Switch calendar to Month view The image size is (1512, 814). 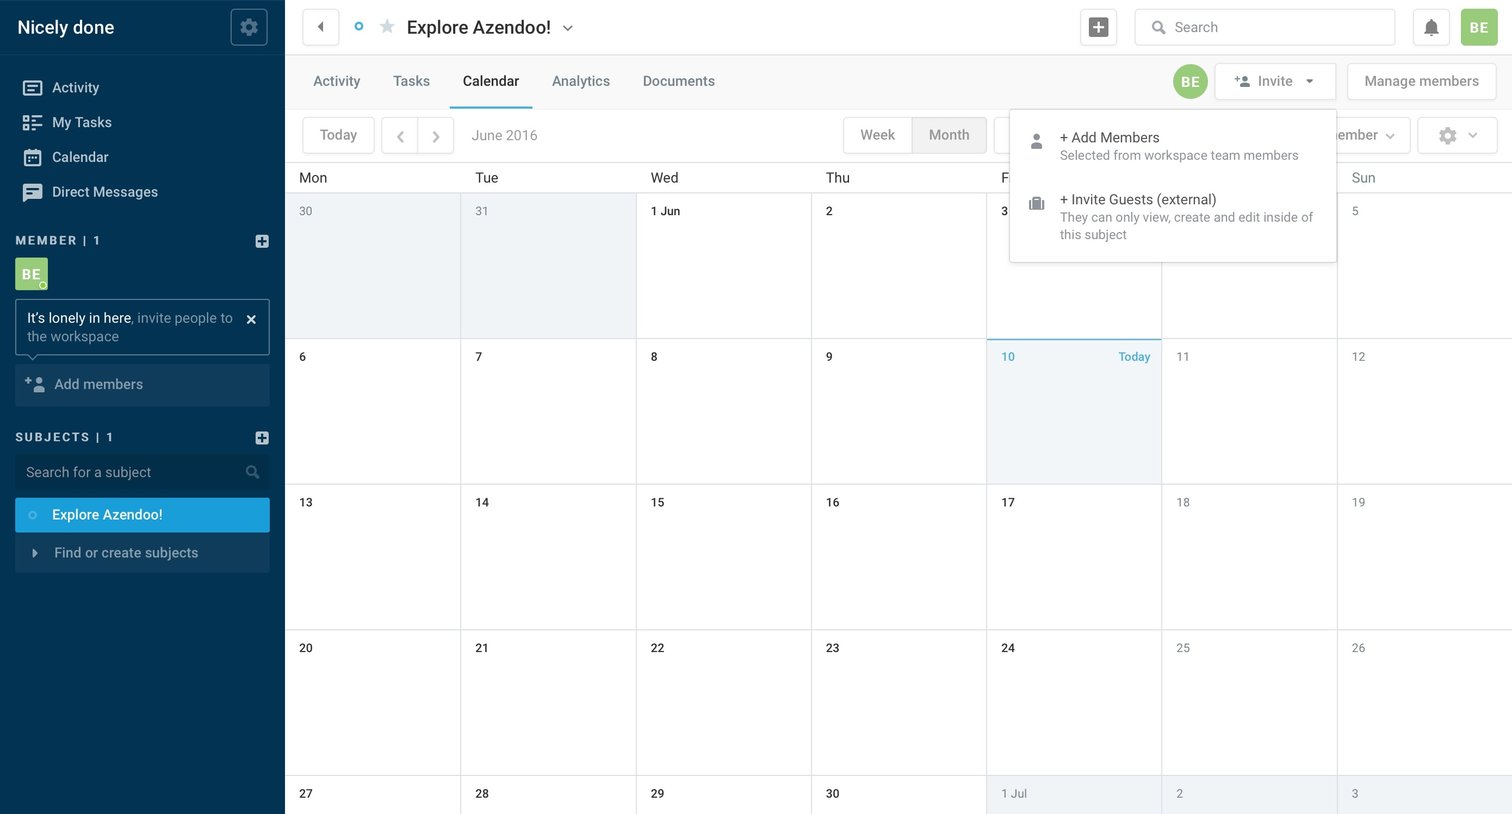pos(949,135)
